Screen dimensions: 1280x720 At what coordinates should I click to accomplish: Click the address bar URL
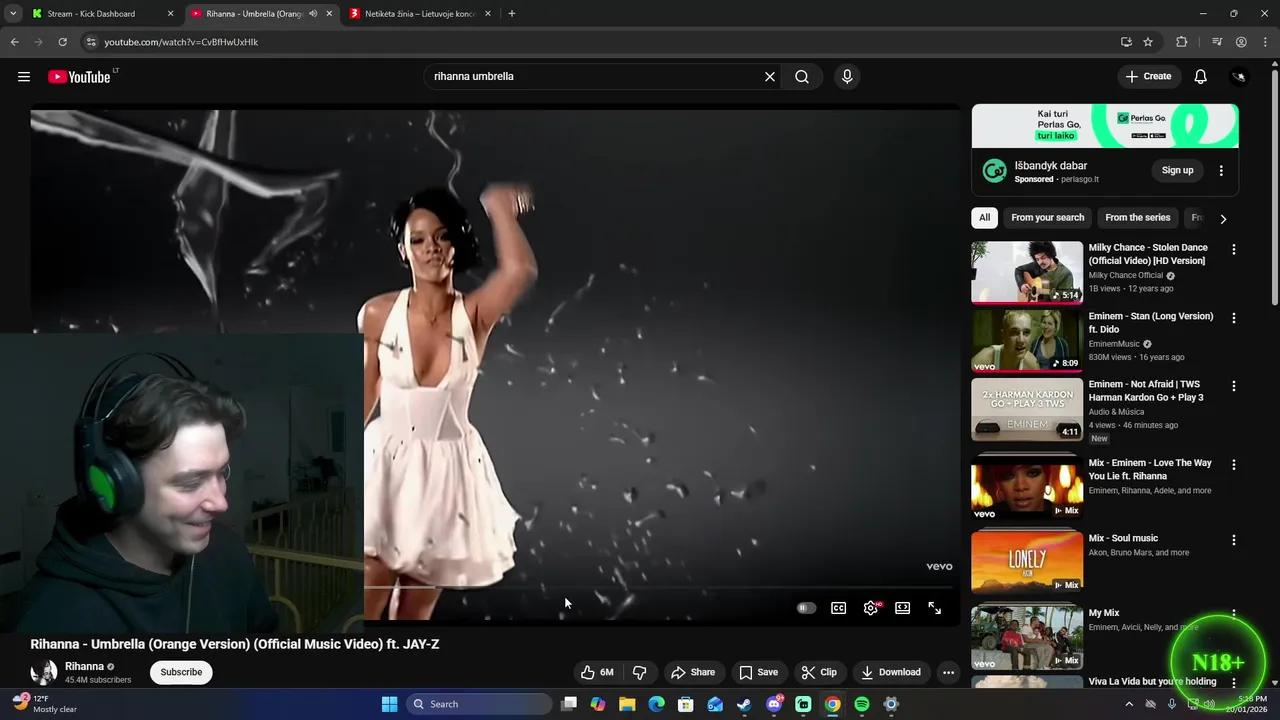click(x=181, y=42)
